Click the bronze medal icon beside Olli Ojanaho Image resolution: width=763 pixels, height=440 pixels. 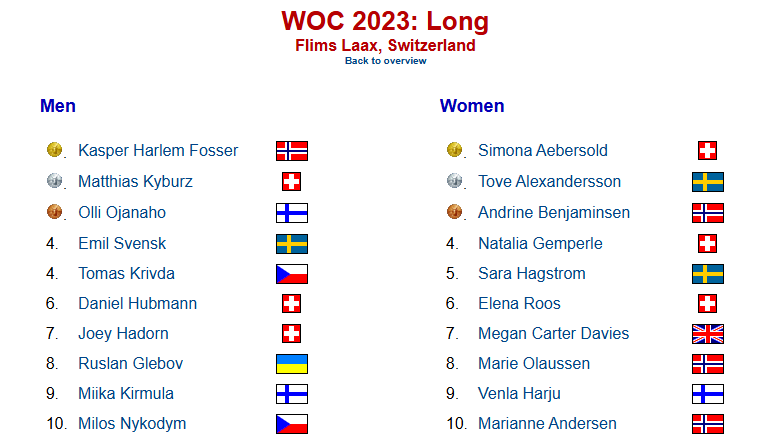pos(54,212)
